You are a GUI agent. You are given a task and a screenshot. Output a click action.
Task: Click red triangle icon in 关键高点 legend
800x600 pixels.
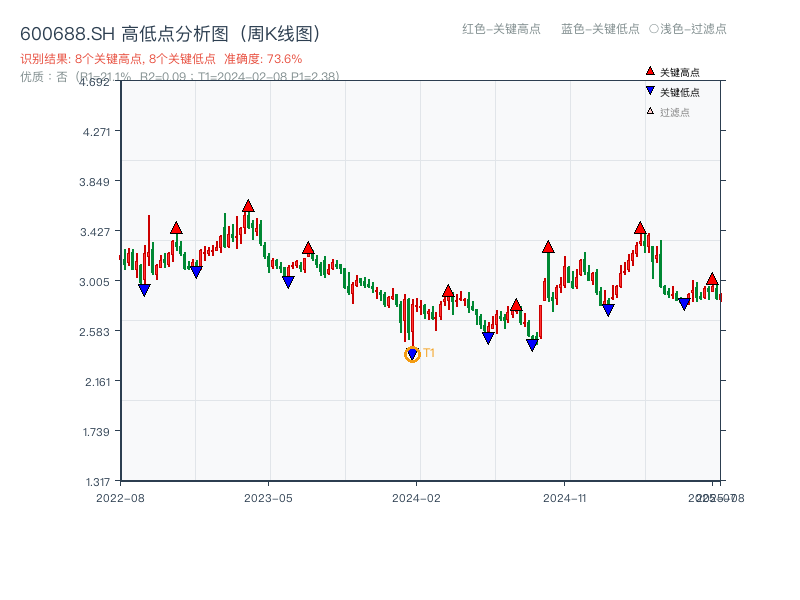(x=650, y=72)
